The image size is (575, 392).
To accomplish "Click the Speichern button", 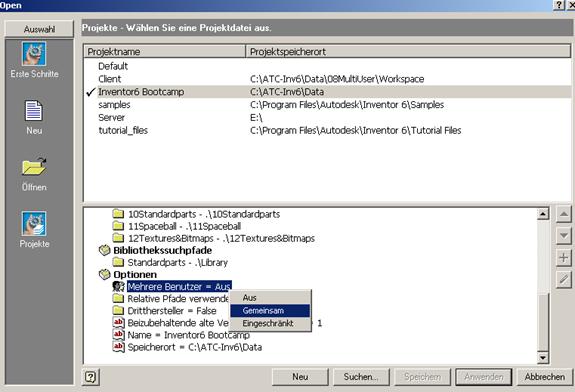I will pos(422,377).
